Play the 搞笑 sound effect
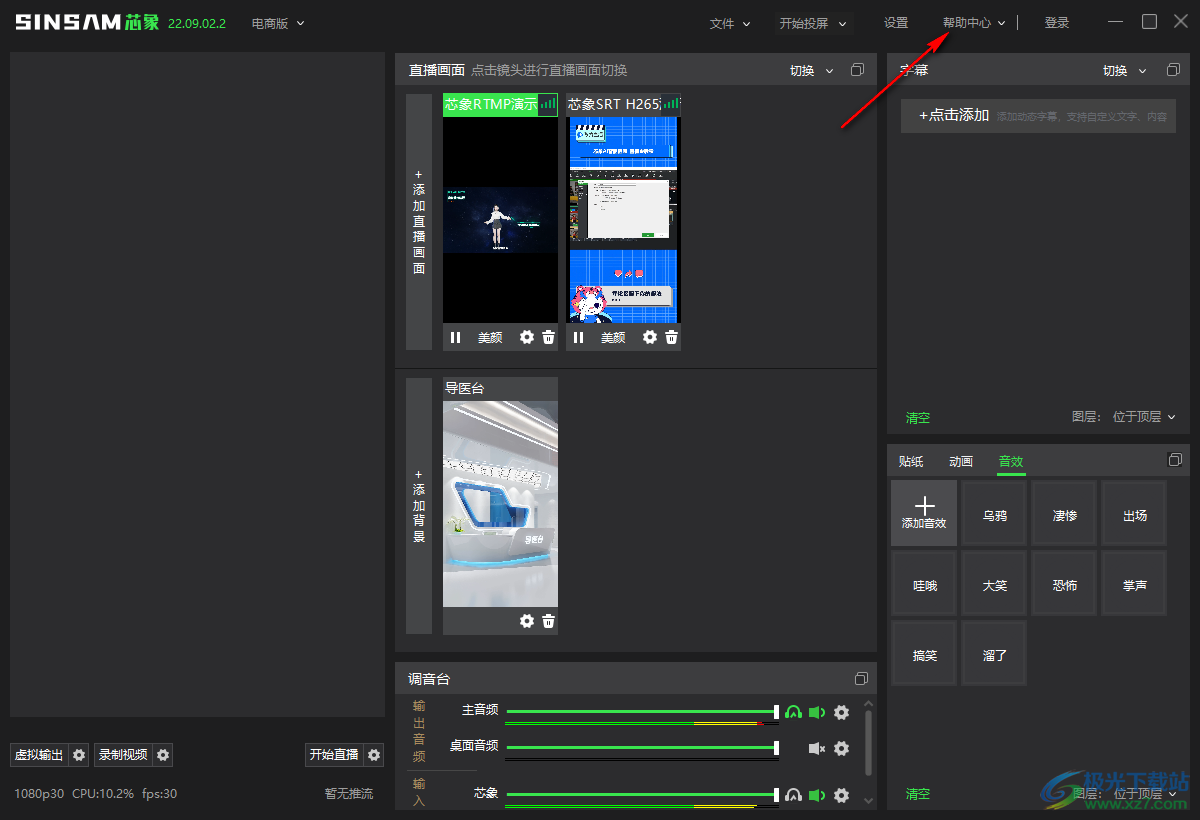 924,653
